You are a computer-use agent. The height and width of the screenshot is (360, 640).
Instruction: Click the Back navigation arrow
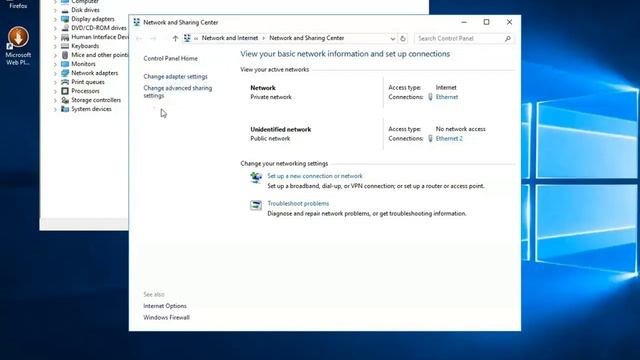click(x=139, y=38)
